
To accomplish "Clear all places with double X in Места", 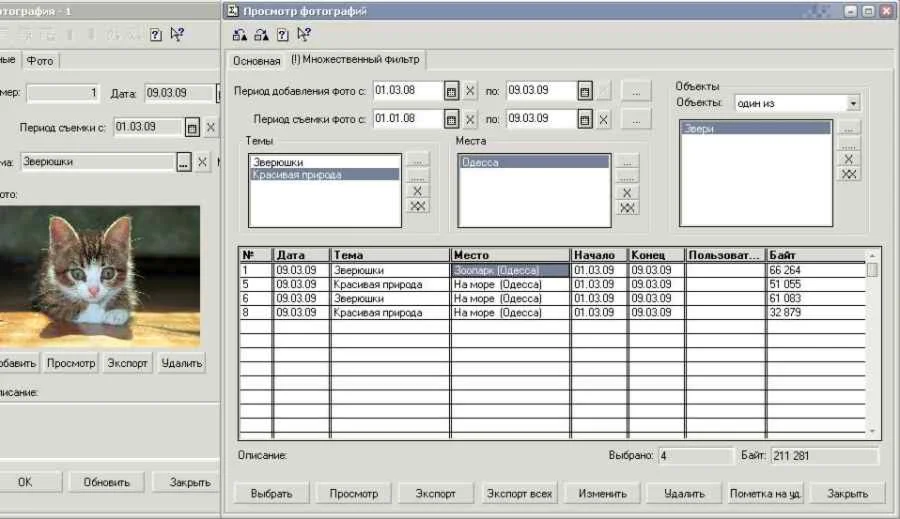I will 627,208.
